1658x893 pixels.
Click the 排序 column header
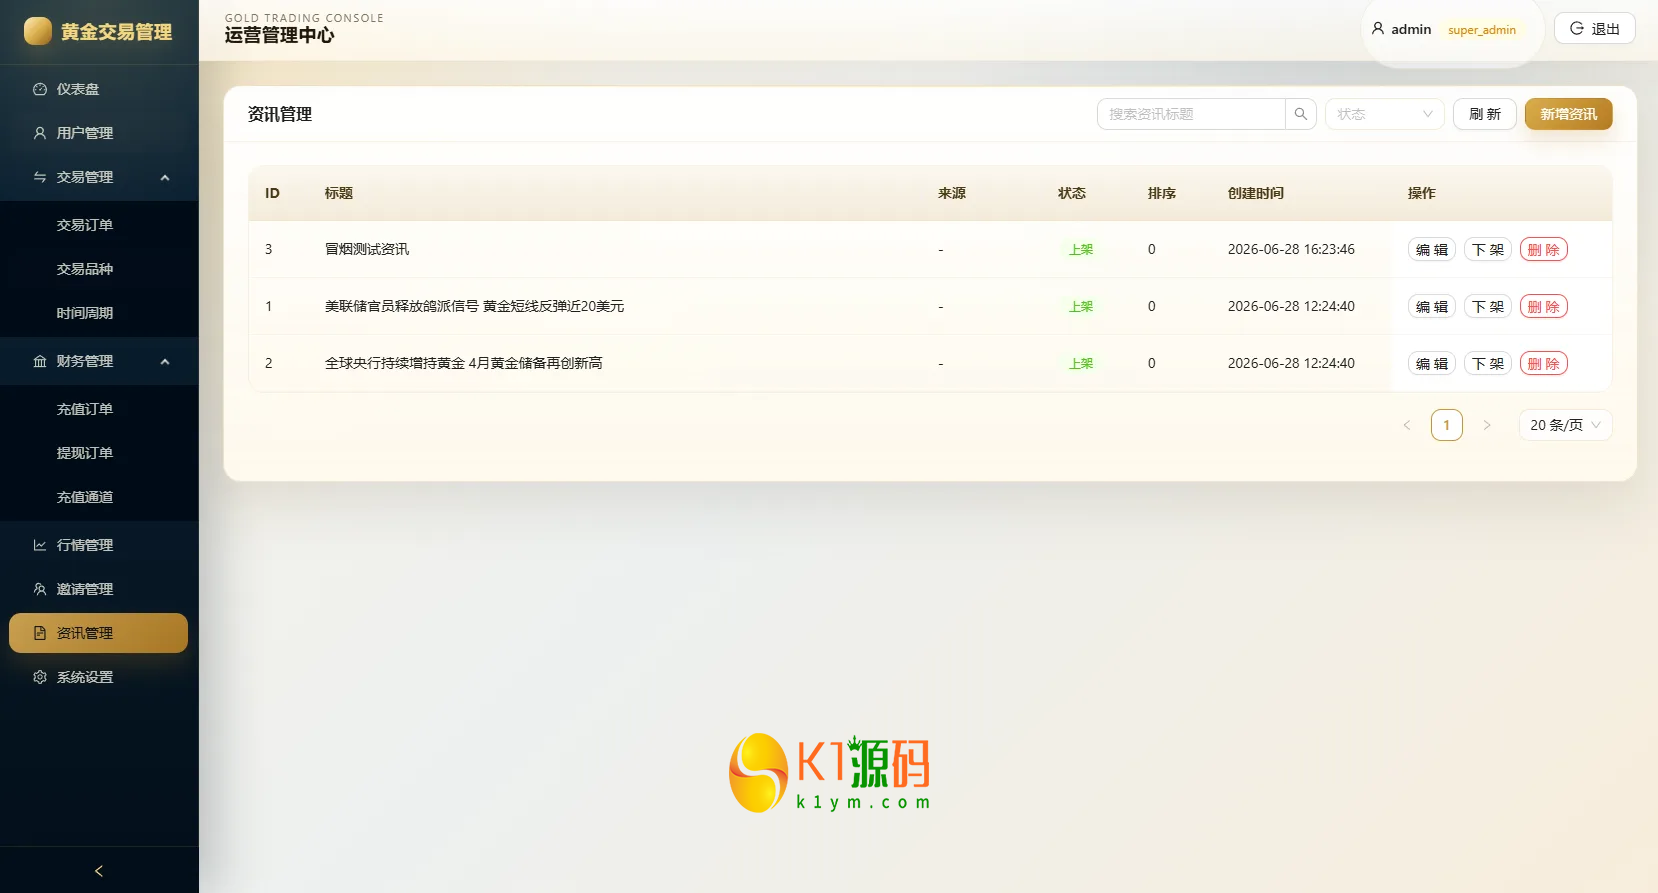point(1162,193)
